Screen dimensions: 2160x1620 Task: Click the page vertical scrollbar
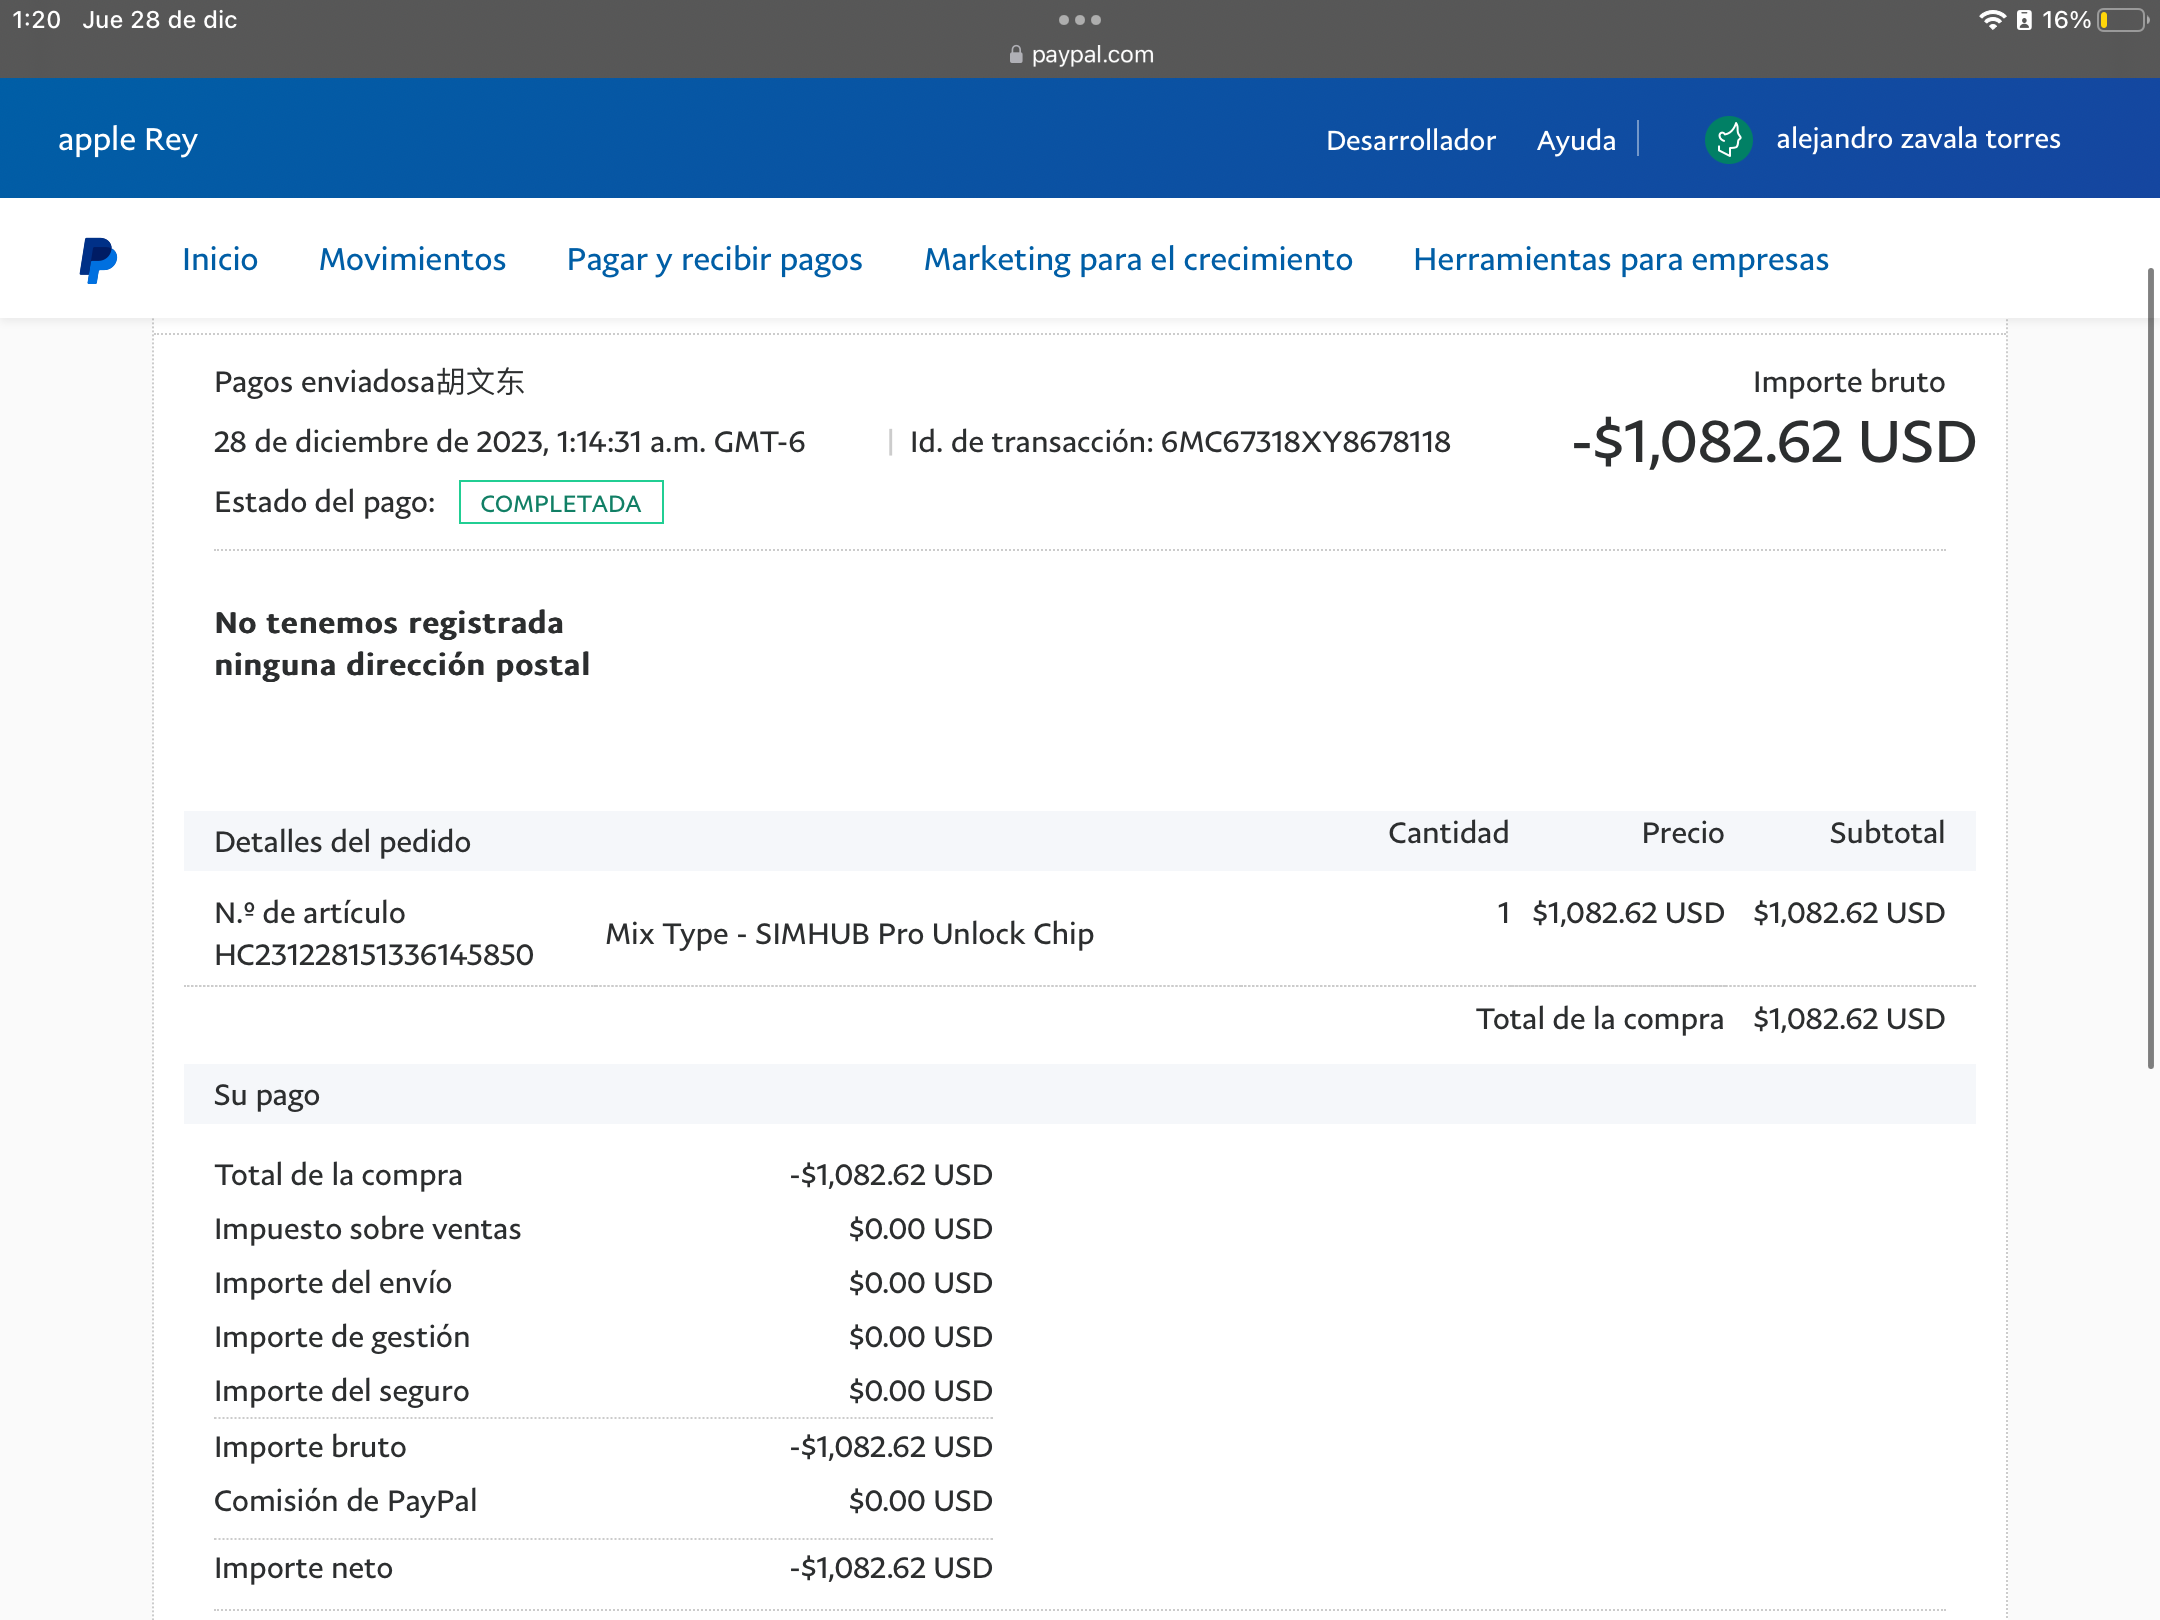[x=2151, y=668]
